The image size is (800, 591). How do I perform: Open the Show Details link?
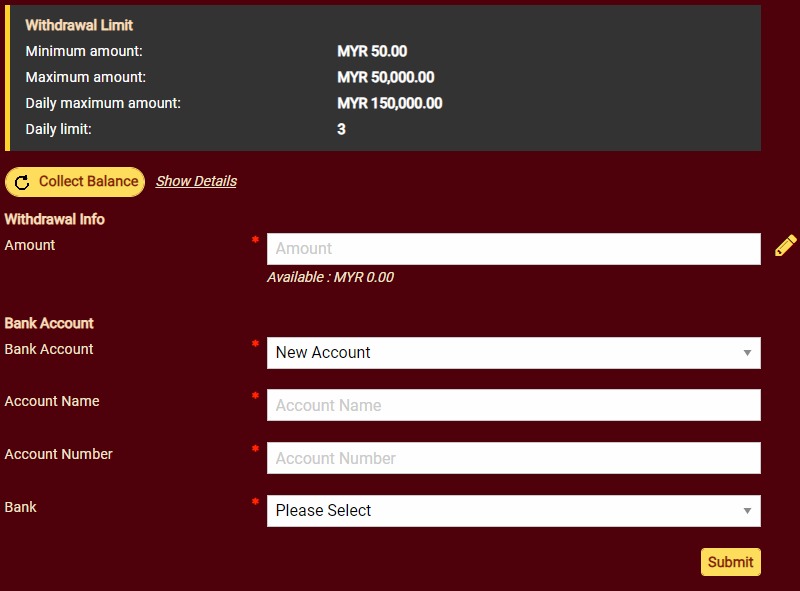click(x=196, y=181)
